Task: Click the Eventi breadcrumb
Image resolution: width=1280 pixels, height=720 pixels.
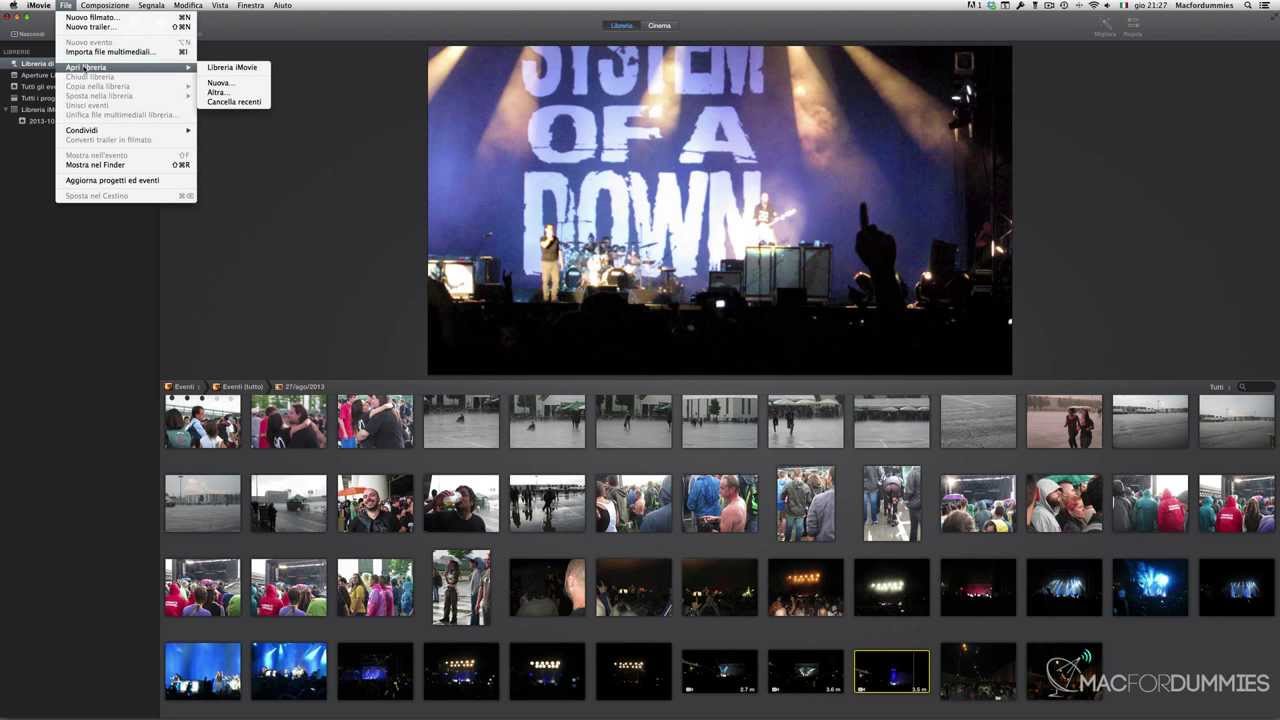Action: 181,387
